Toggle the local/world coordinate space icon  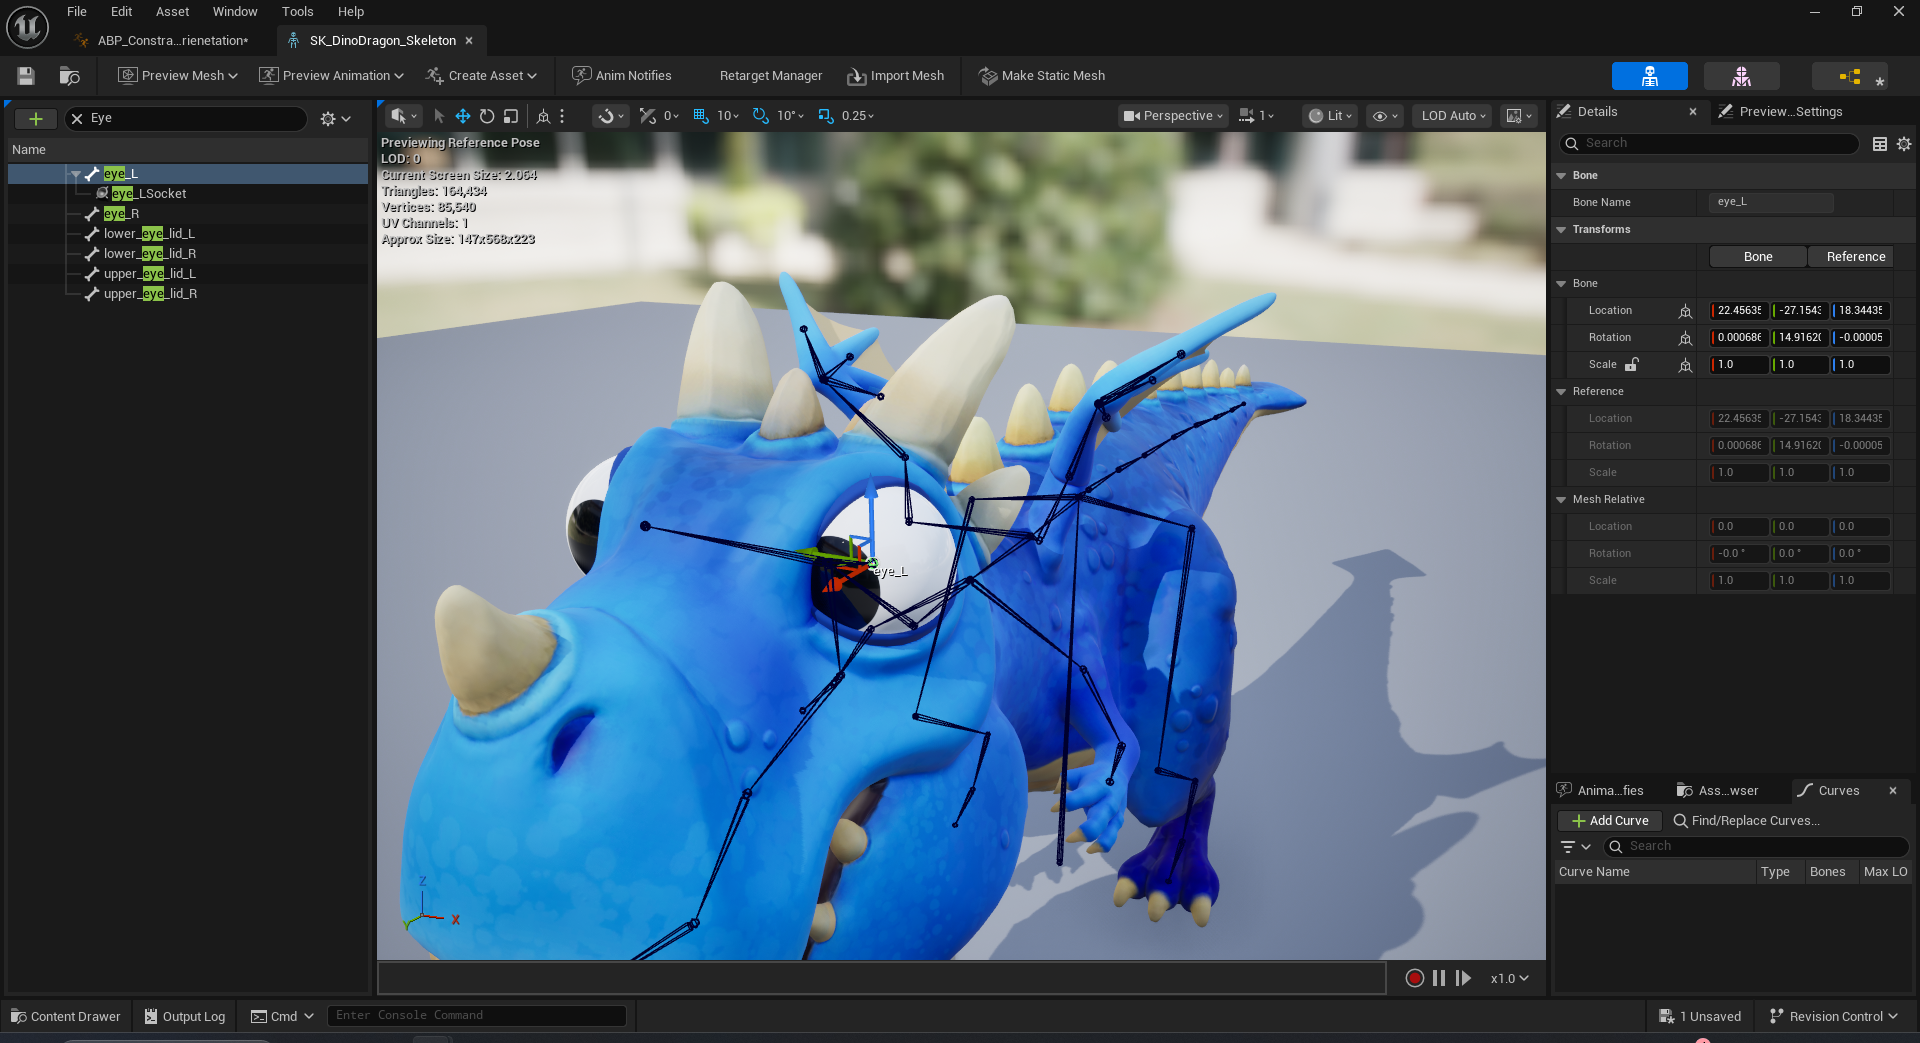tap(543, 116)
